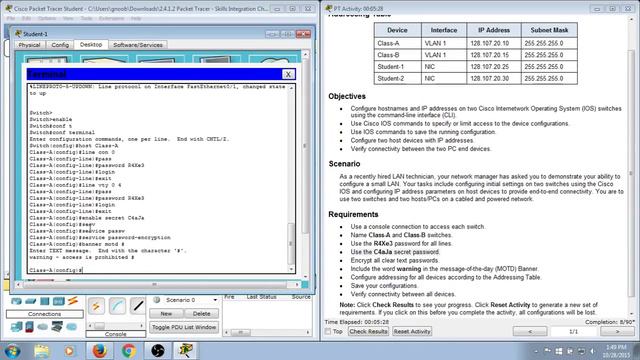Open Windows Media Player taskbar icon
The width and height of the screenshot is (640, 360).
(x=69, y=351)
